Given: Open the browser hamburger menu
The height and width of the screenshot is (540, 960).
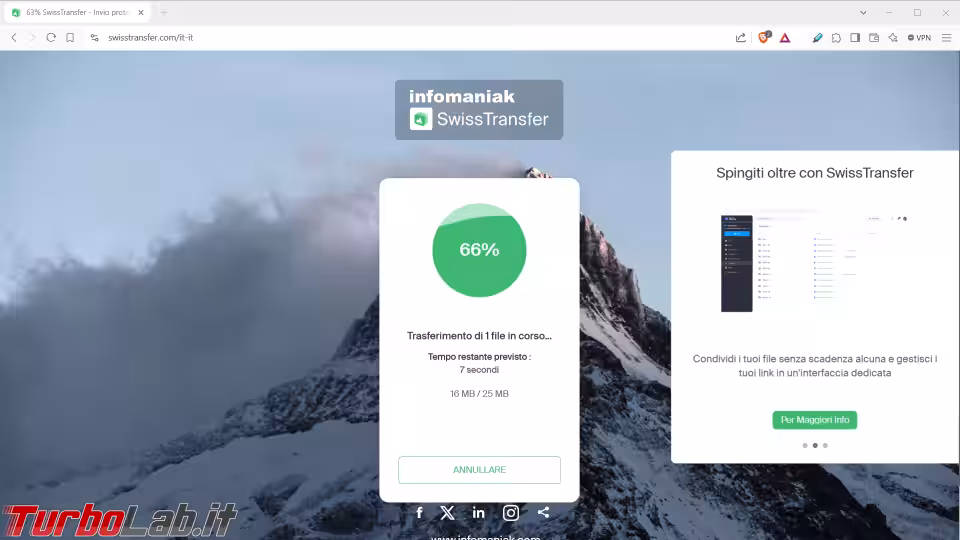Looking at the screenshot, I should (x=947, y=38).
